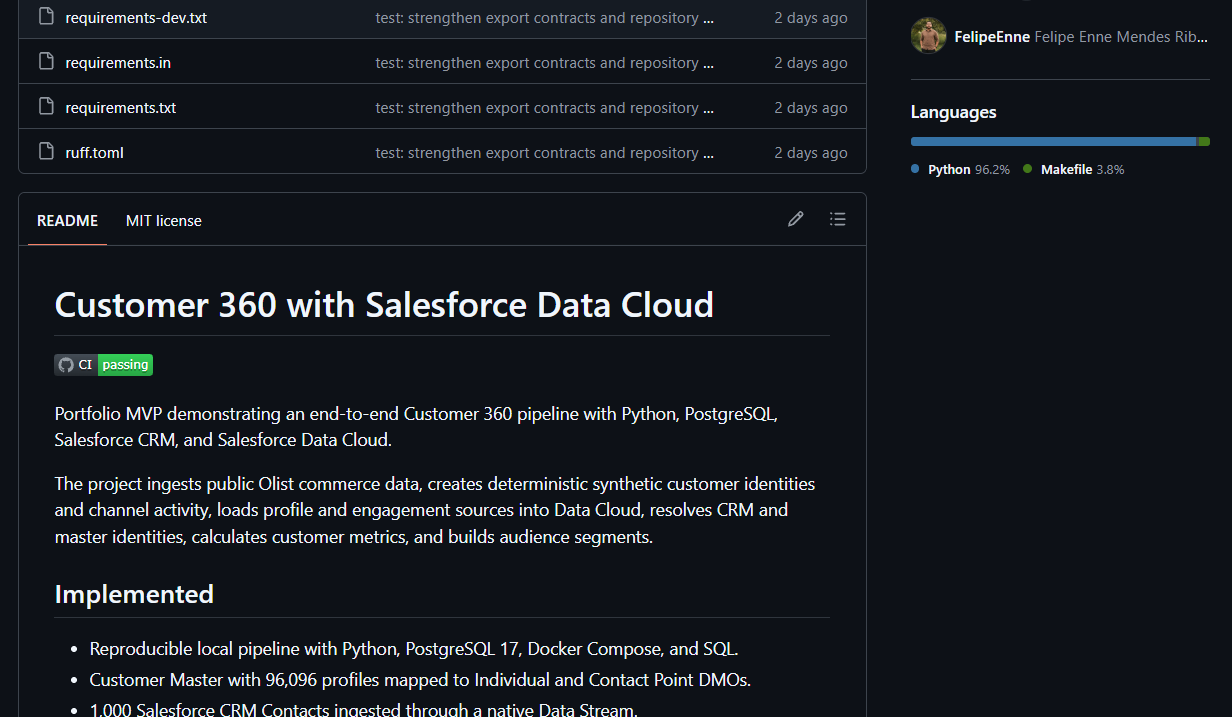Click '2 days ago' in requirements.in row

tap(811, 62)
